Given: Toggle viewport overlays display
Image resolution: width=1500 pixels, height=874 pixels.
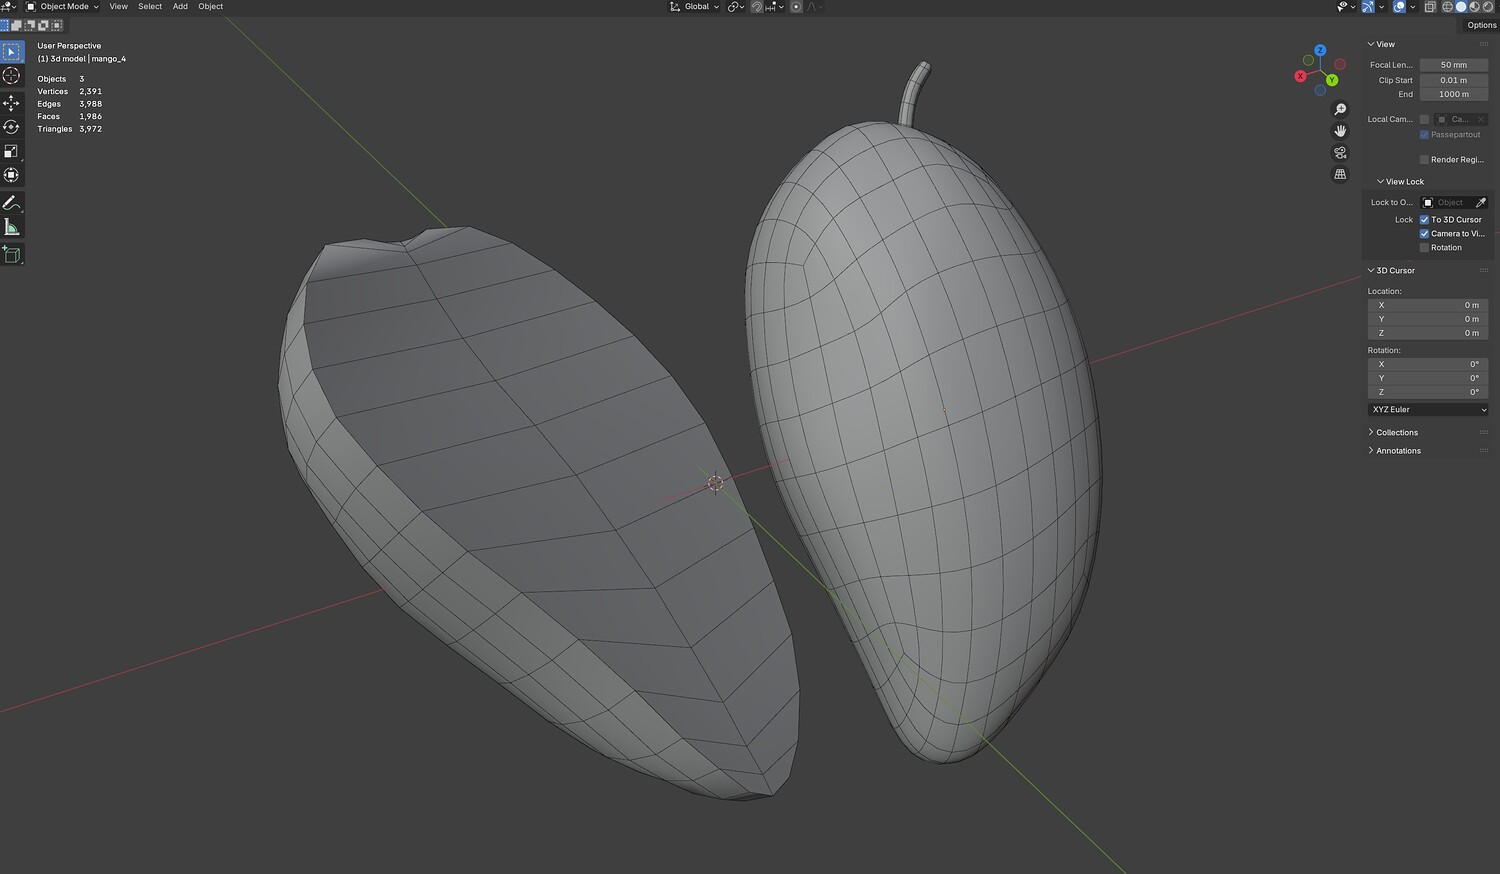Looking at the screenshot, I should click(x=1399, y=7).
